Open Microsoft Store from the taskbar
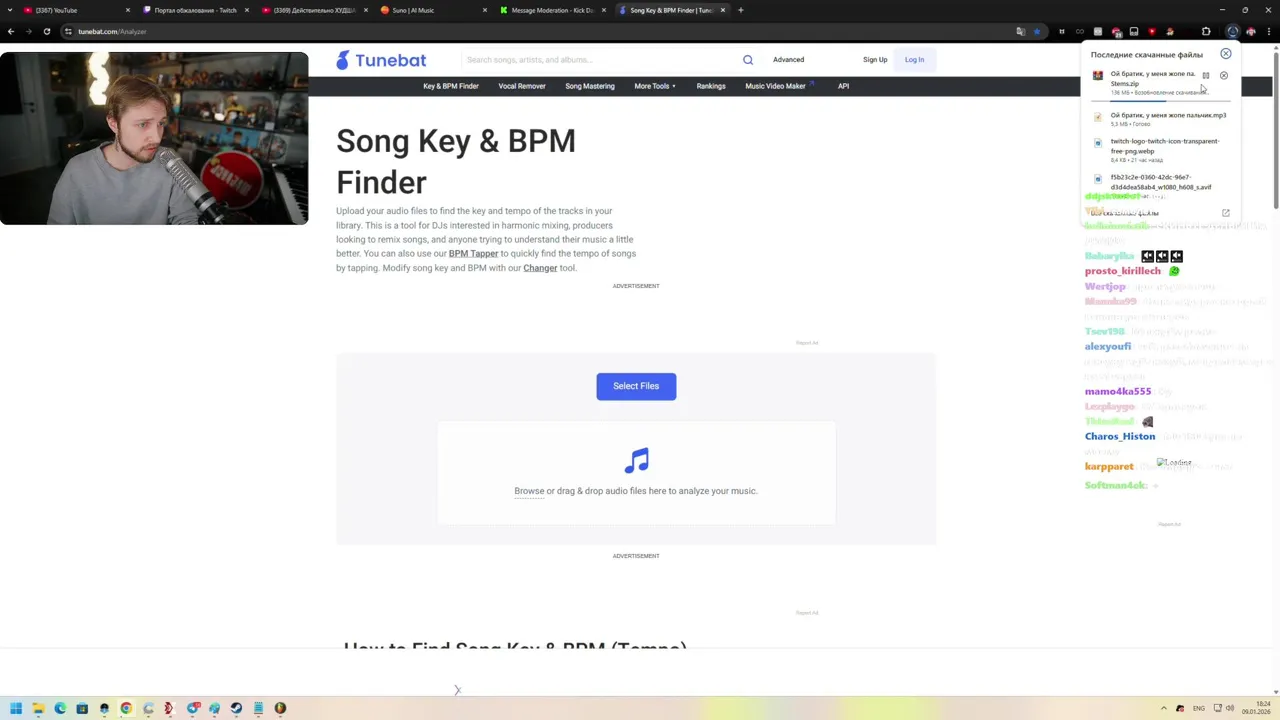Viewport: 1280px width, 720px height. coord(82,708)
